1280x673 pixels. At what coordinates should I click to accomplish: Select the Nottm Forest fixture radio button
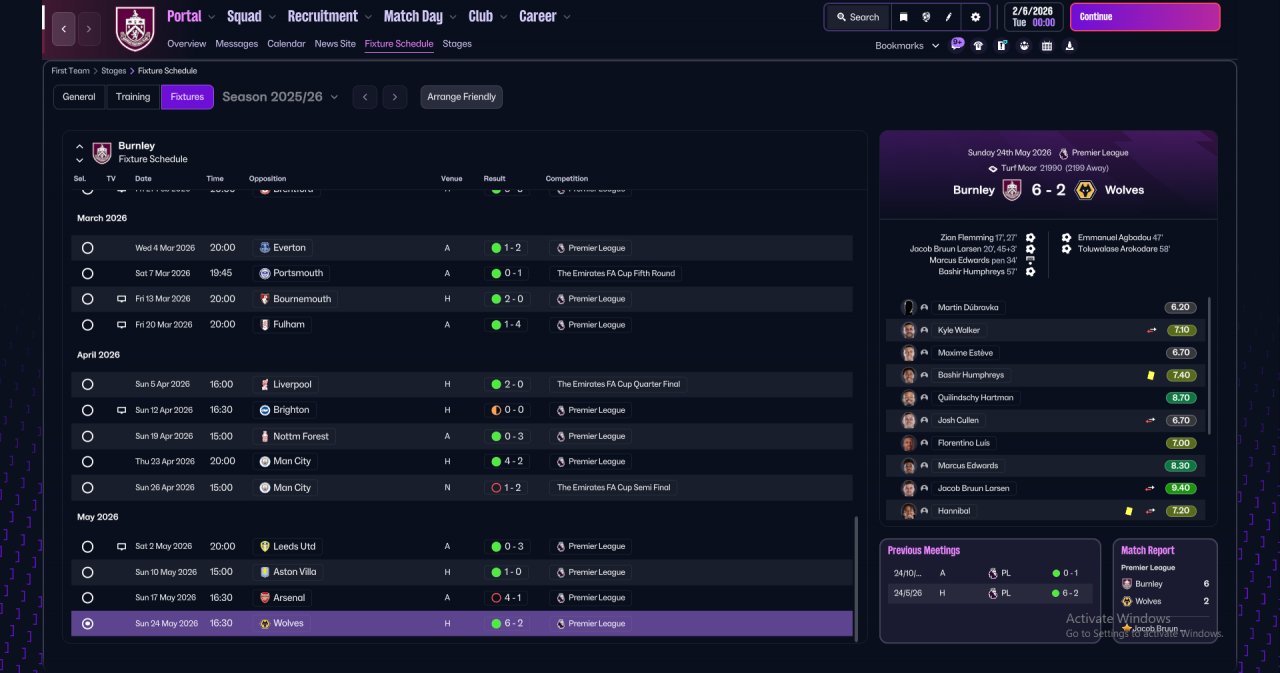pos(88,436)
